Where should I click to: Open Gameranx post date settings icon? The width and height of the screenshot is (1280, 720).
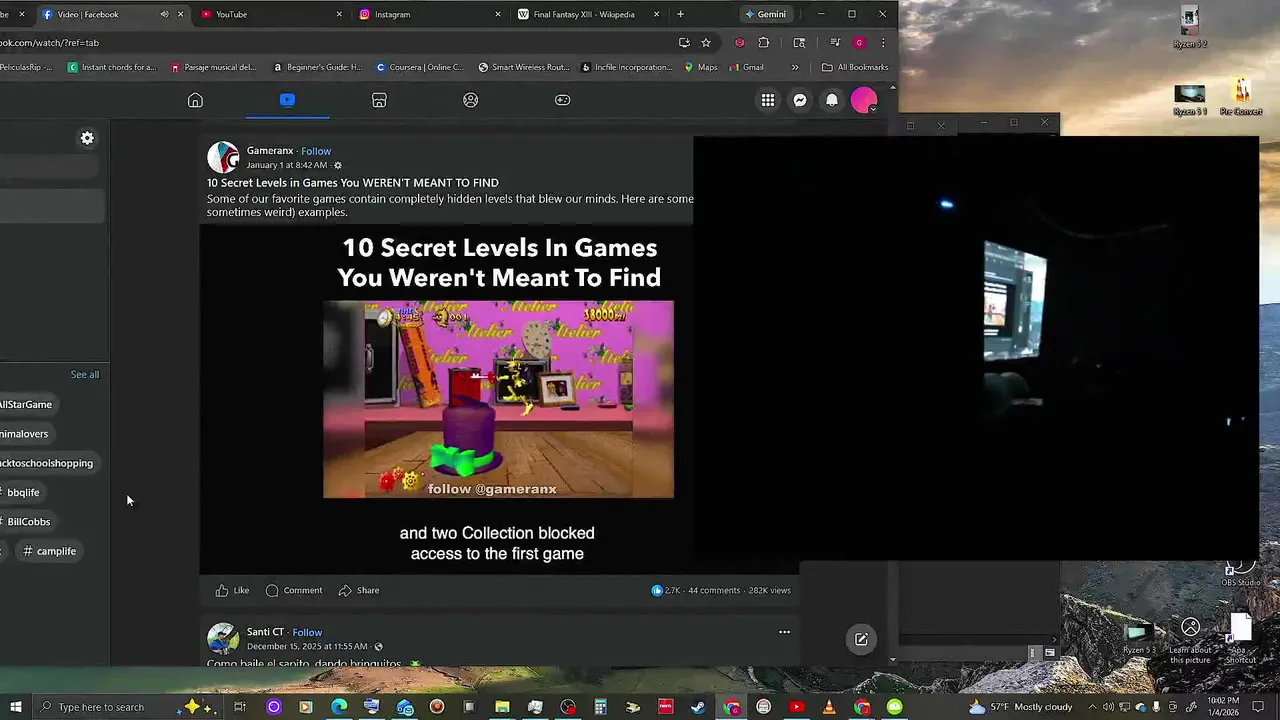point(338,165)
